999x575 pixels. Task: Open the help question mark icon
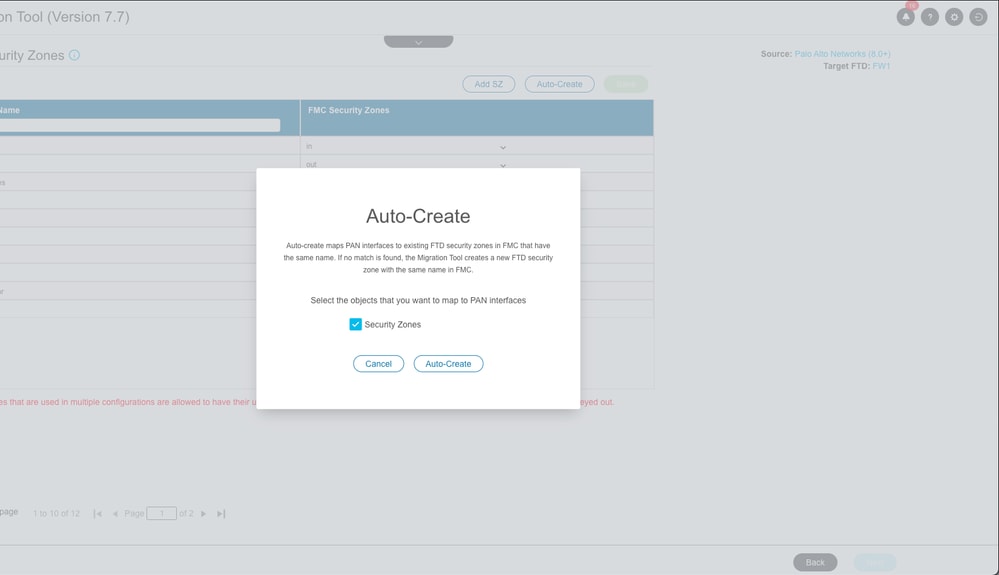click(930, 17)
